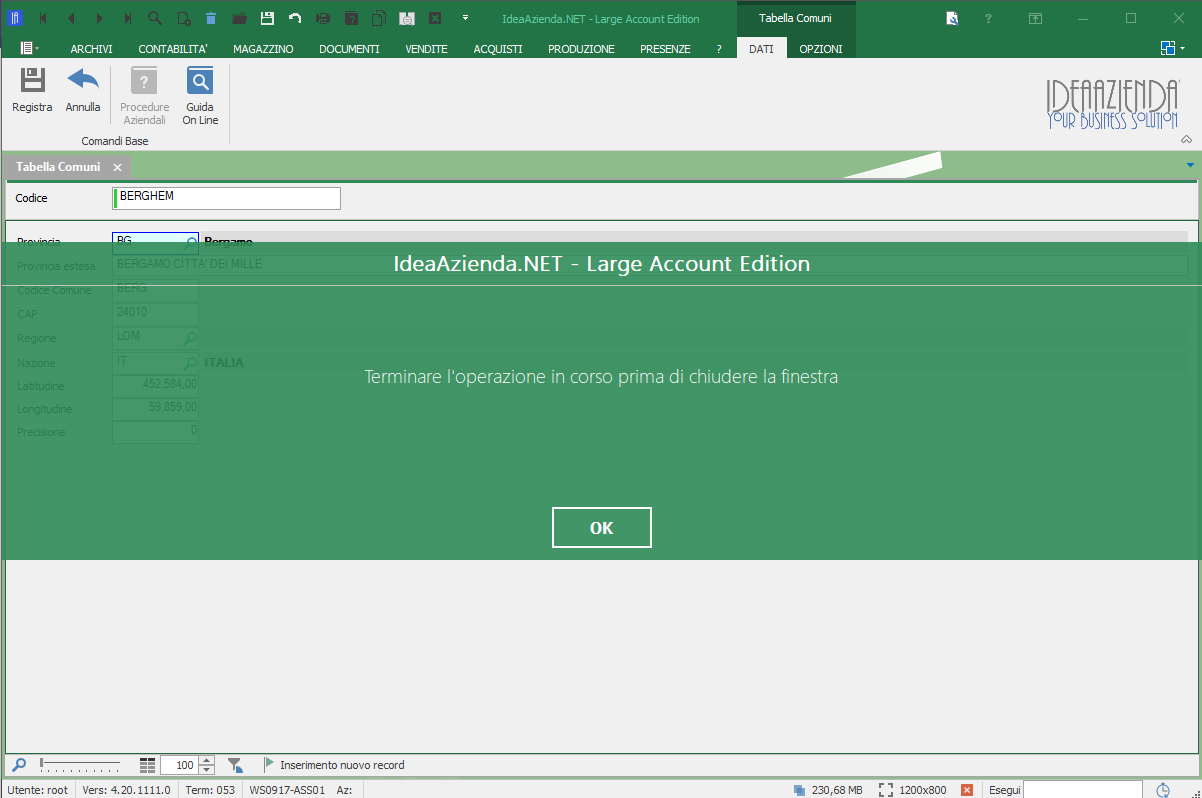The height and width of the screenshot is (798, 1202).
Task: Collapse the ribbon with the chevron arrow
Action: click(x=1187, y=139)
